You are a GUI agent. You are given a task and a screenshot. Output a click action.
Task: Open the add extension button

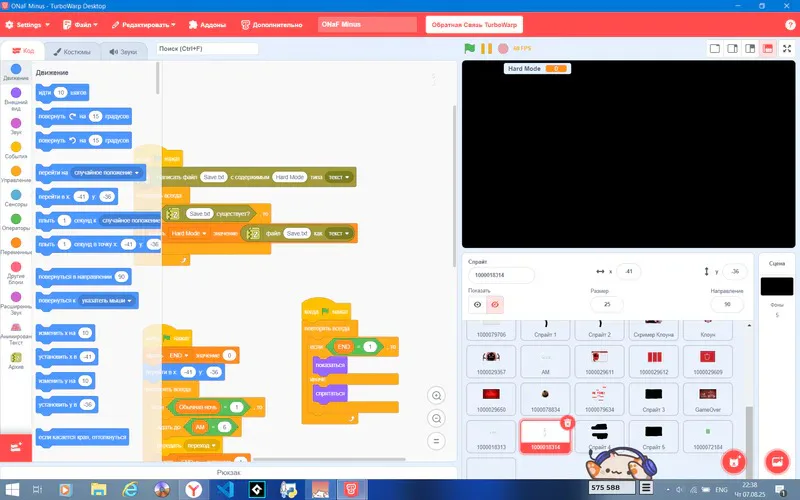point(16,447)
